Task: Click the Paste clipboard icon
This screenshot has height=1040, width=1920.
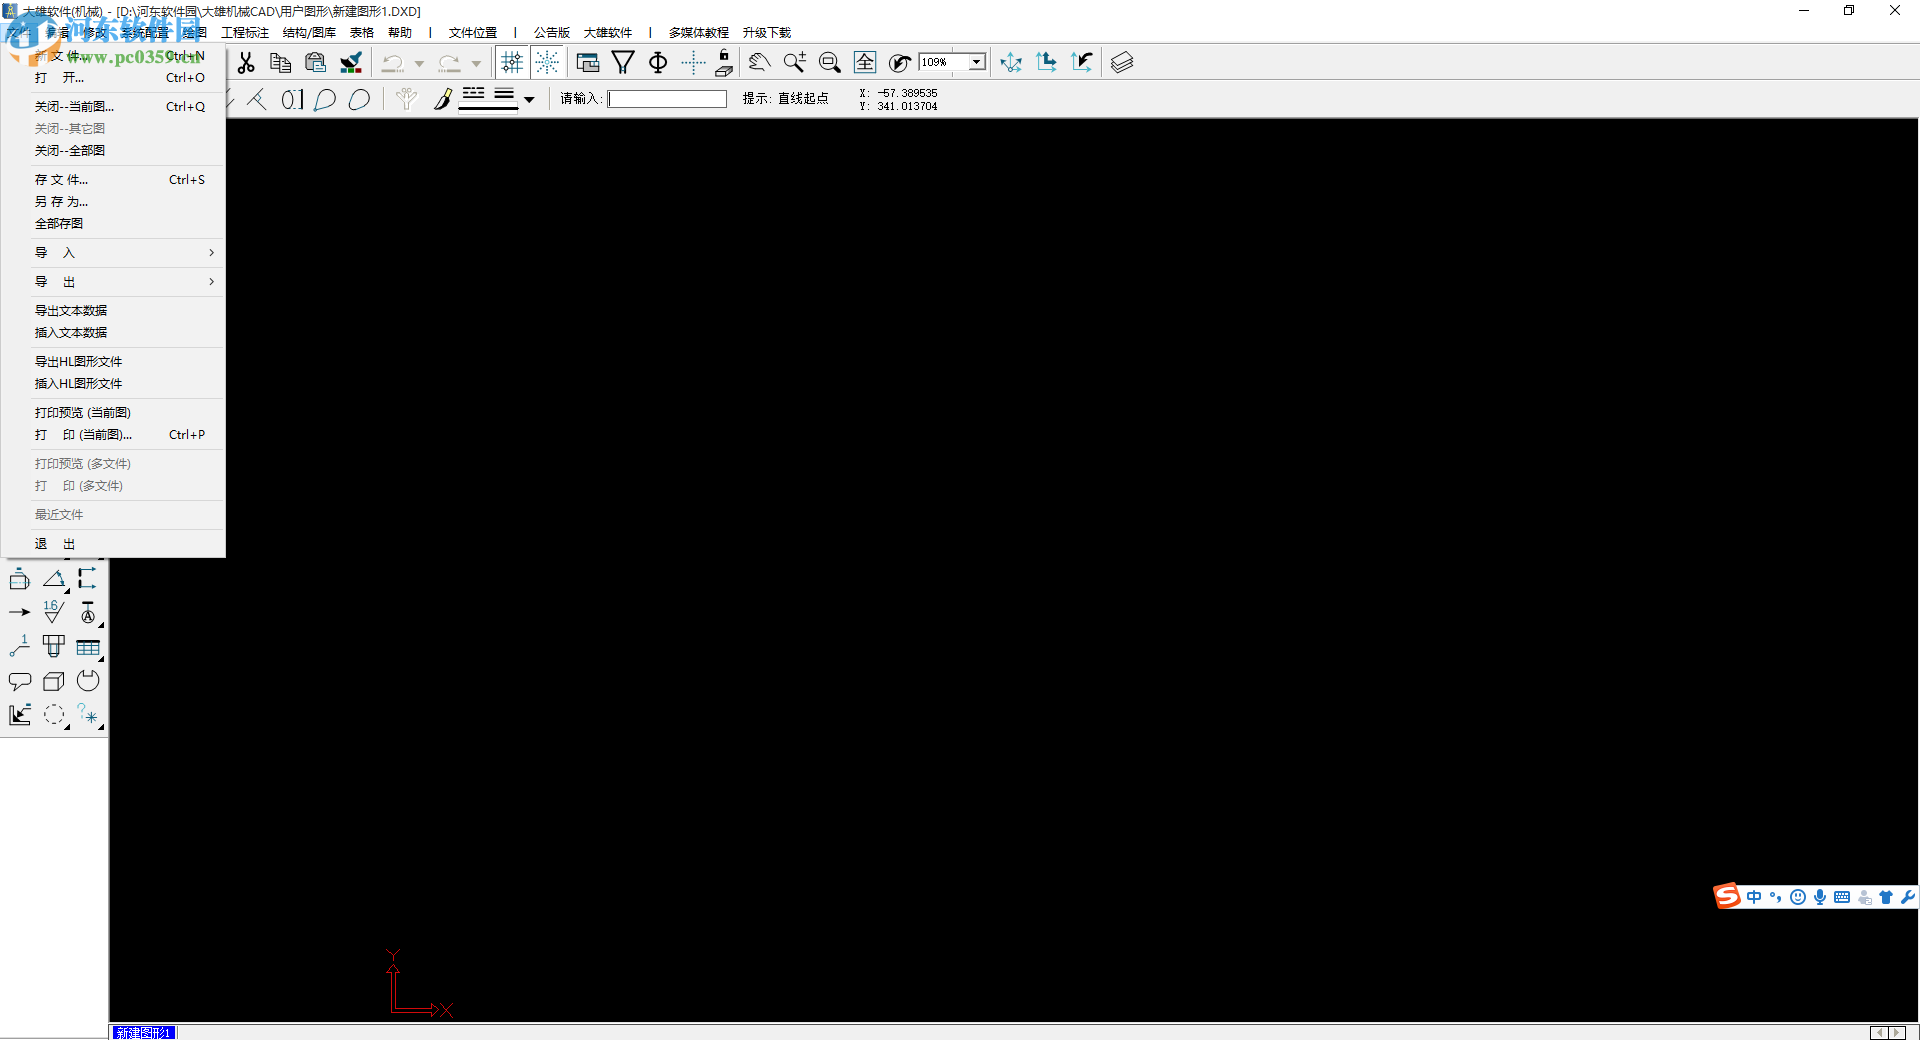Action: tap(316, 63)
